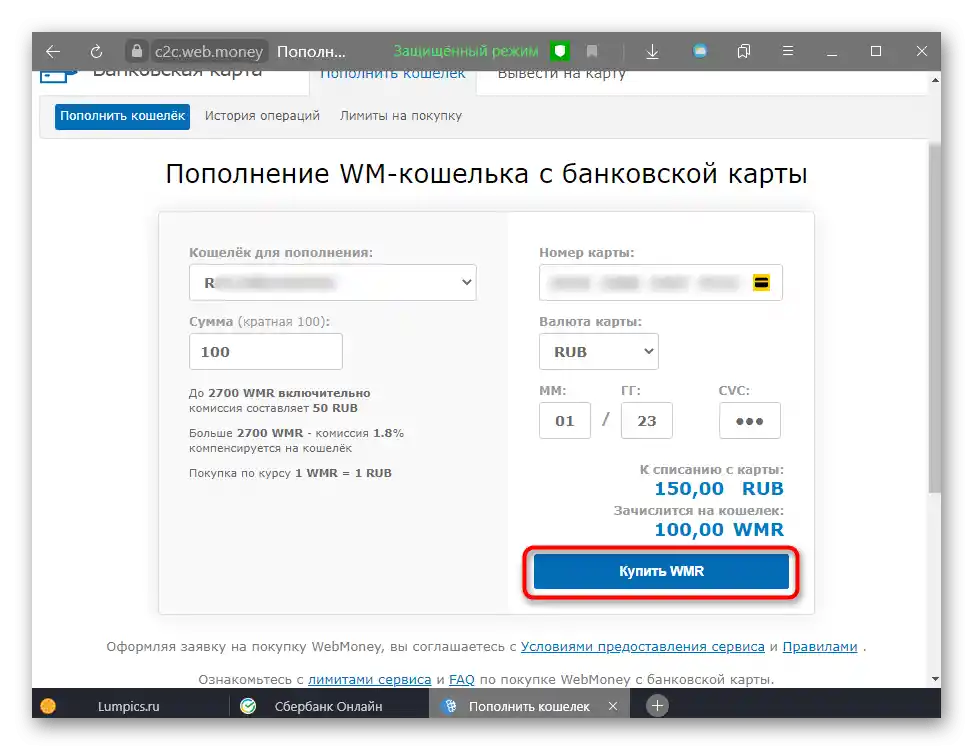This screenshot has height=750, width=973.
Task: Click the ГГ expiry year field
Action: click(x=647, y=421)
